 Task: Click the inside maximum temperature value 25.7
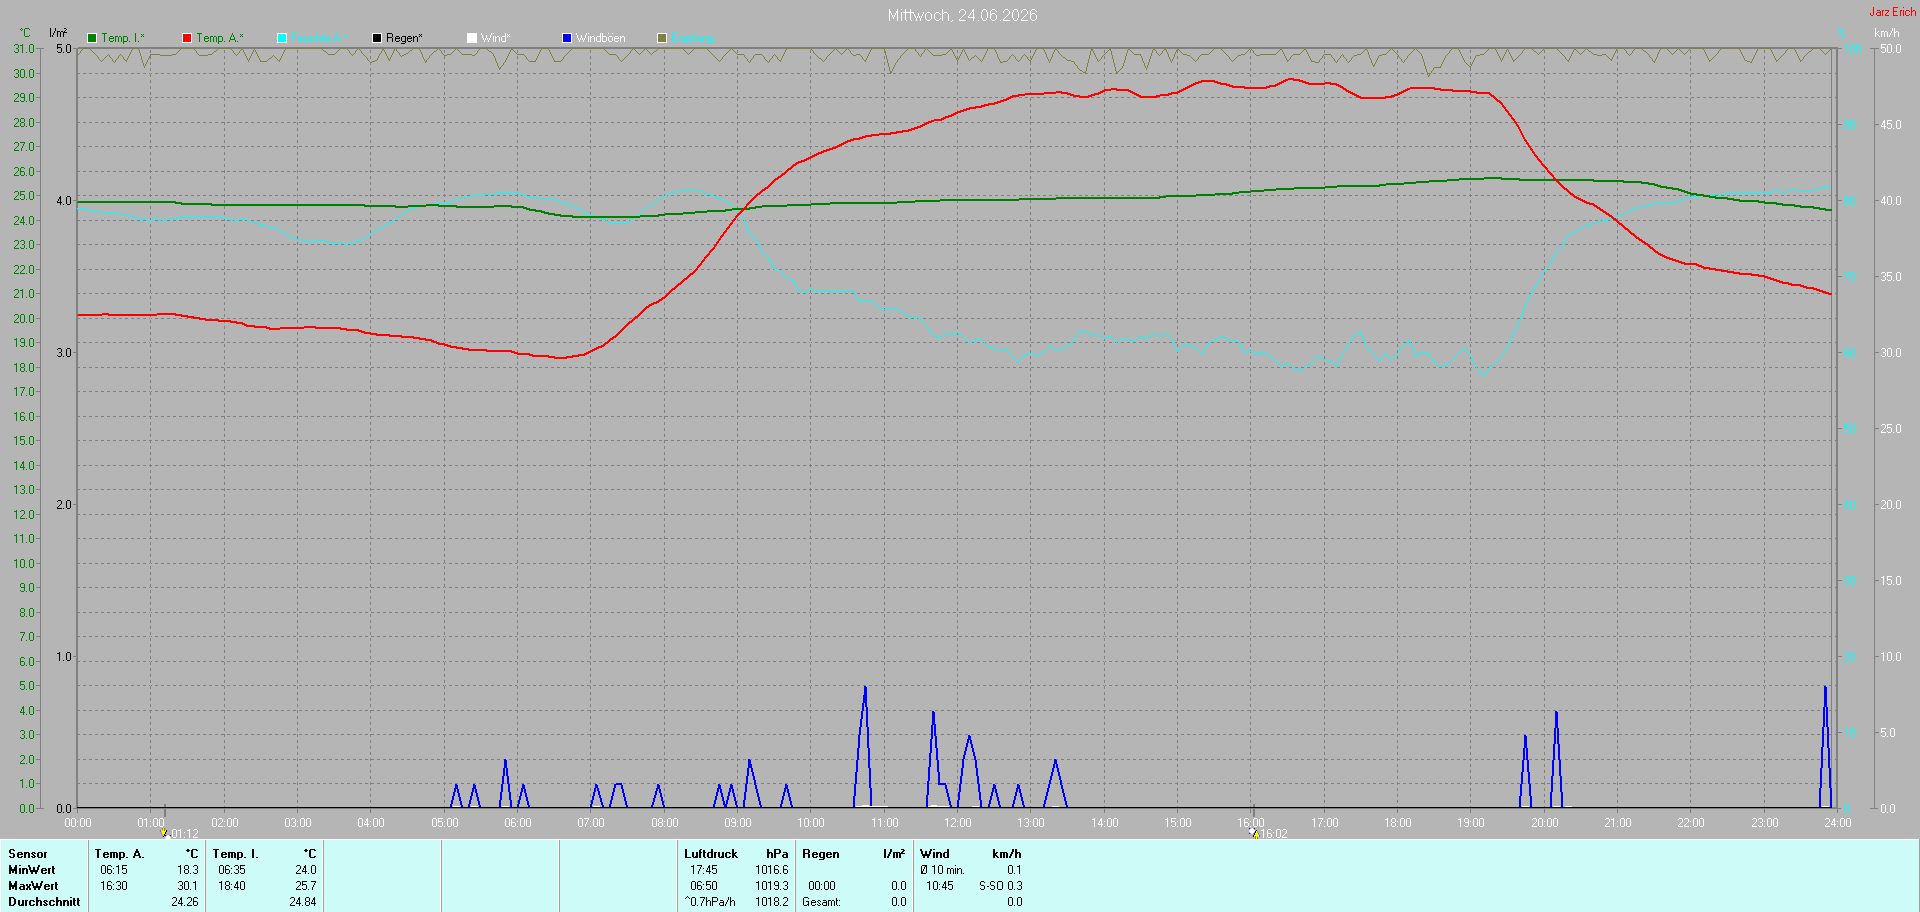pyautogui.click(x=306, y=886)
